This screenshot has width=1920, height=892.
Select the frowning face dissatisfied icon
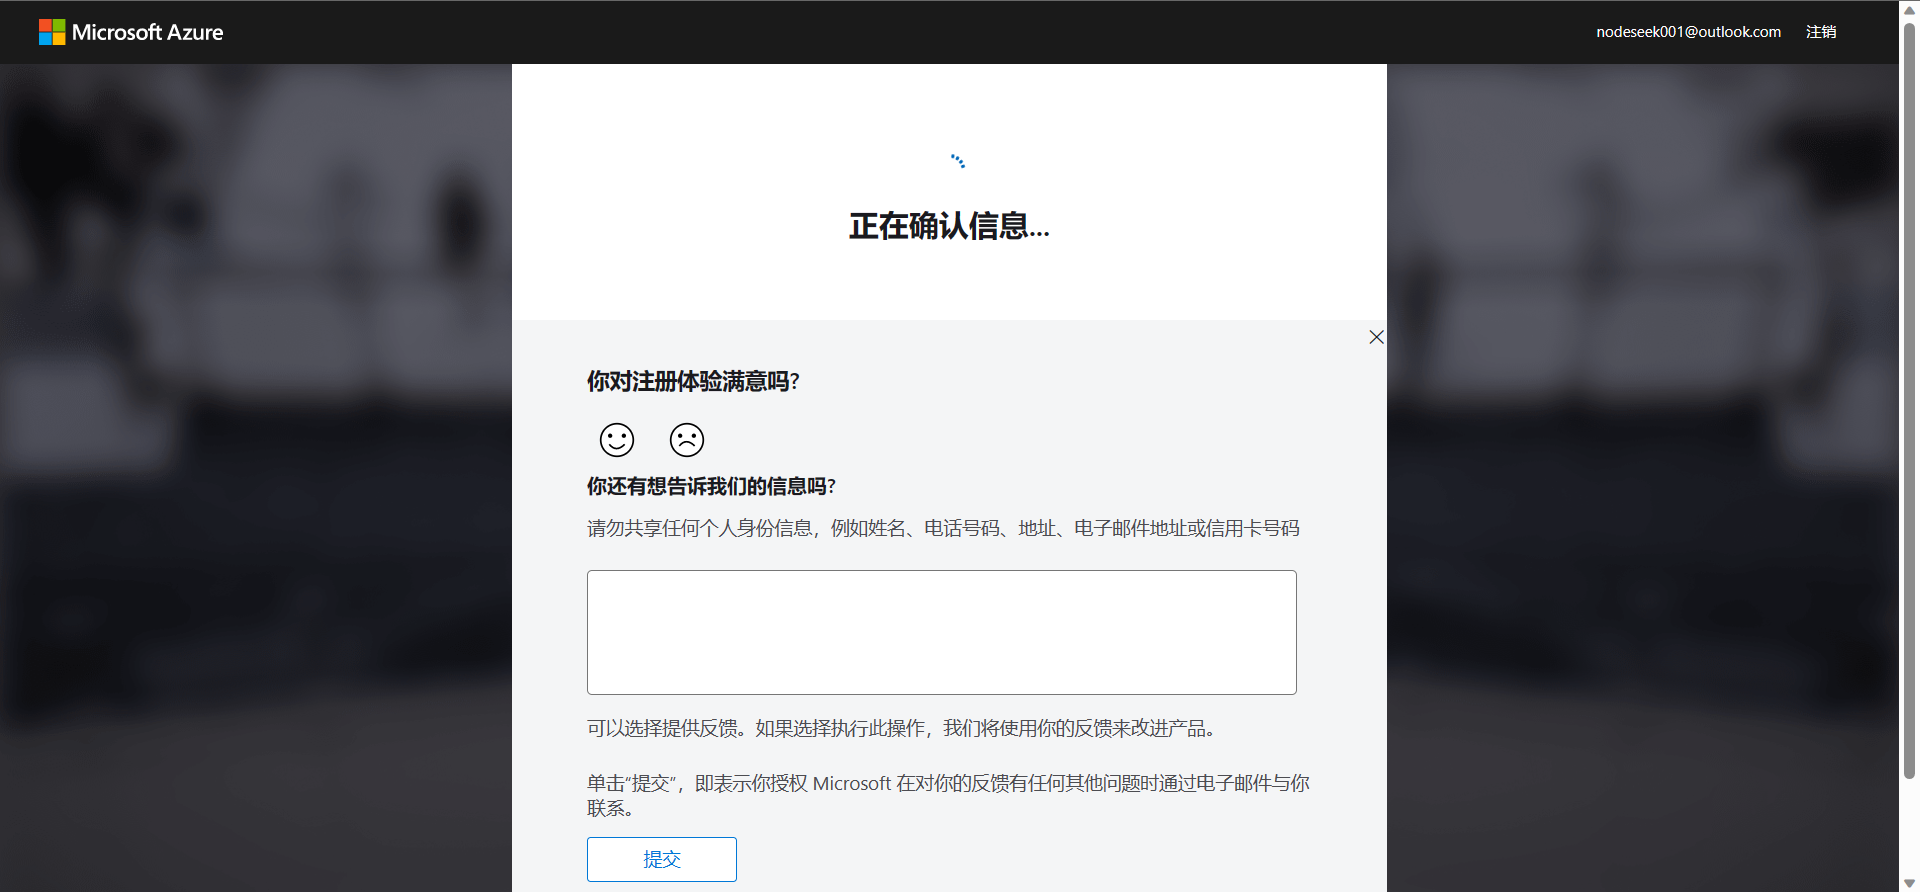pos(687,440)
